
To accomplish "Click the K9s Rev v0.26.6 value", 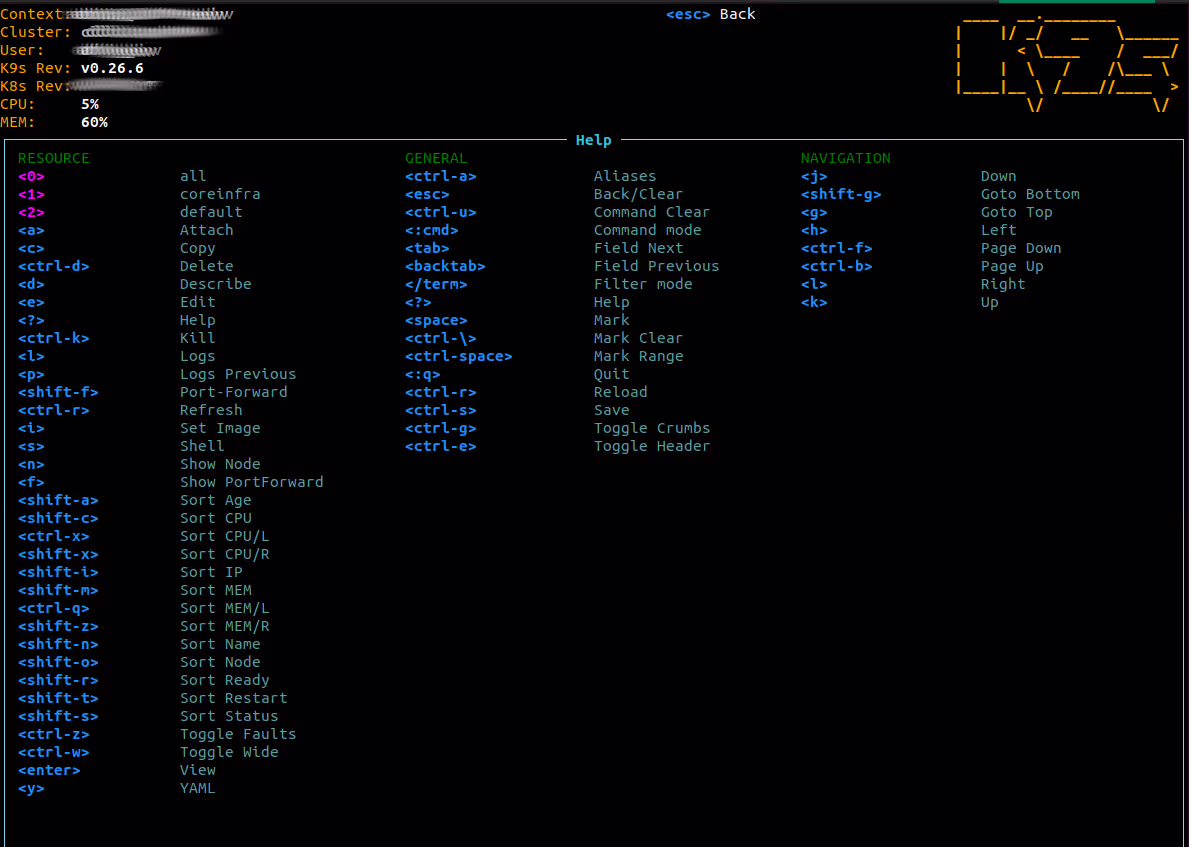I will coord(112,68).
